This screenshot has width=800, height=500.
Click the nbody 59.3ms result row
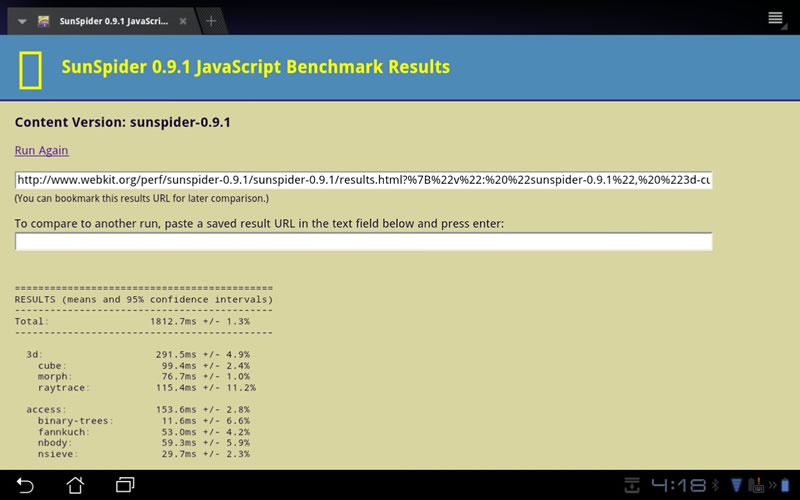tap(143, 443)
